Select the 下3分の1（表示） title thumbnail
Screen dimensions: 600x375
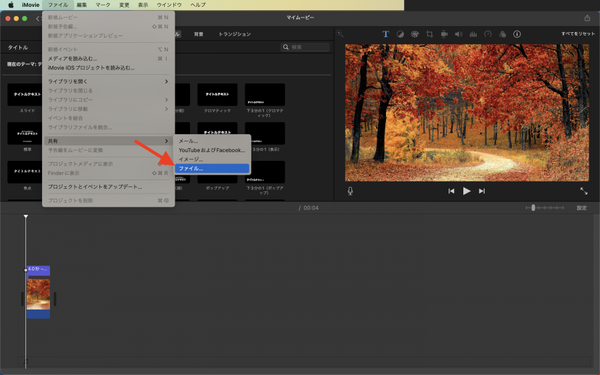[265, 133]
